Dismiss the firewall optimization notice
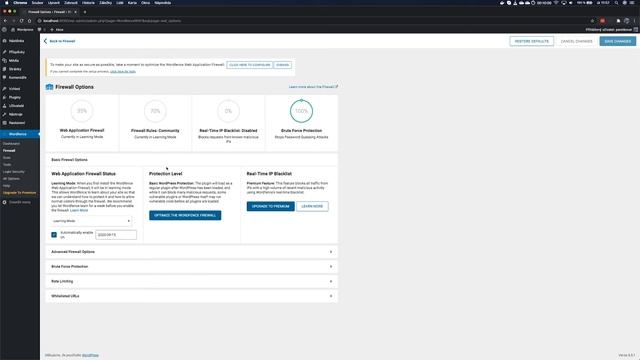Screen dimensions: 640x360 tap(282, 65)
